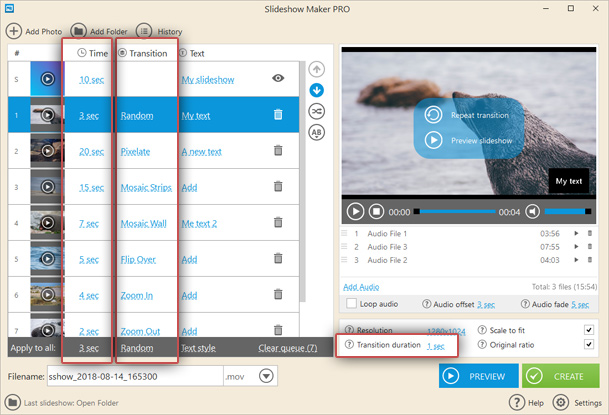Play Audio File 3
609x415 pixels.
(576, 247)
